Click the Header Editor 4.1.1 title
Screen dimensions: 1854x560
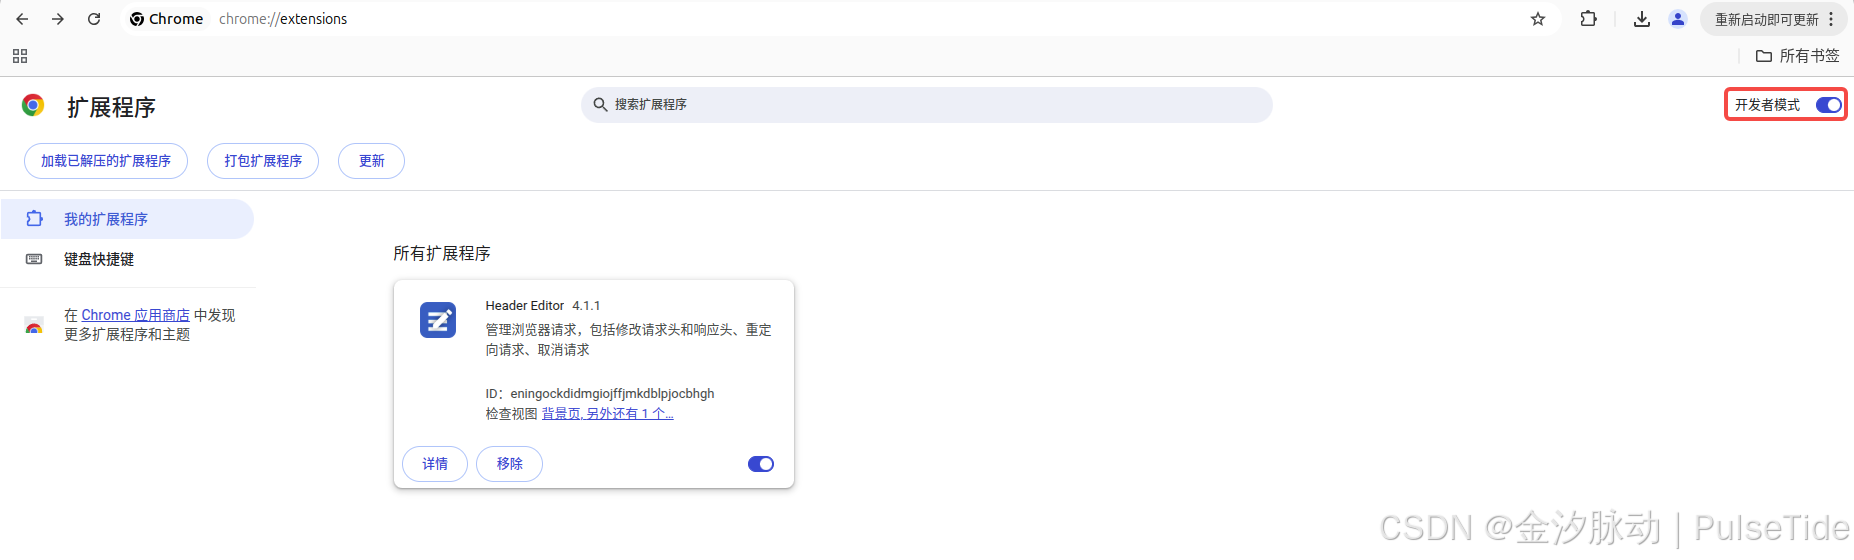coord(543,306)
